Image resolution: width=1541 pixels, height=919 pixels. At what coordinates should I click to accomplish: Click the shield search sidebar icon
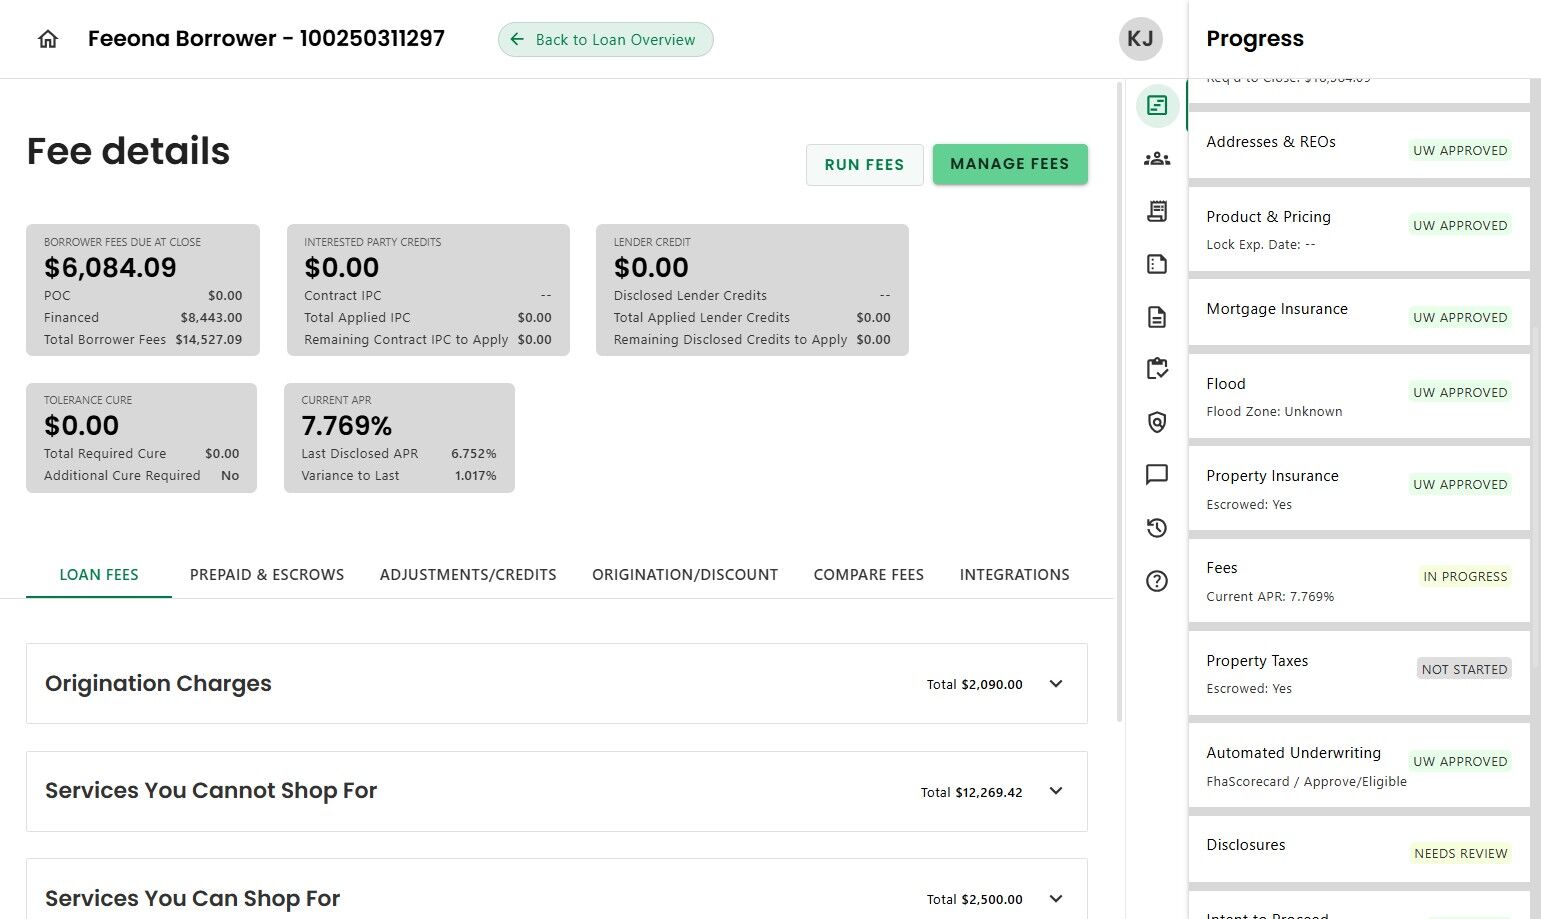(1157, 422)
